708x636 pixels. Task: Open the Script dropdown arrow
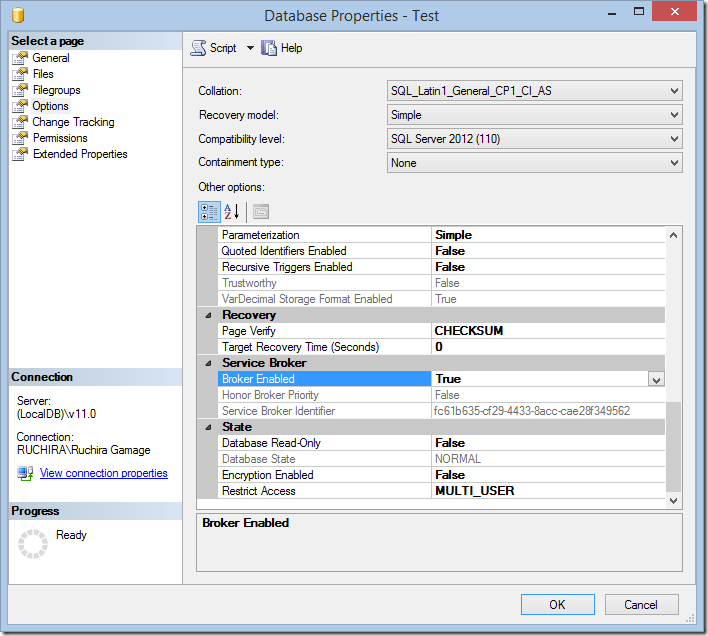tap(250, 48)
